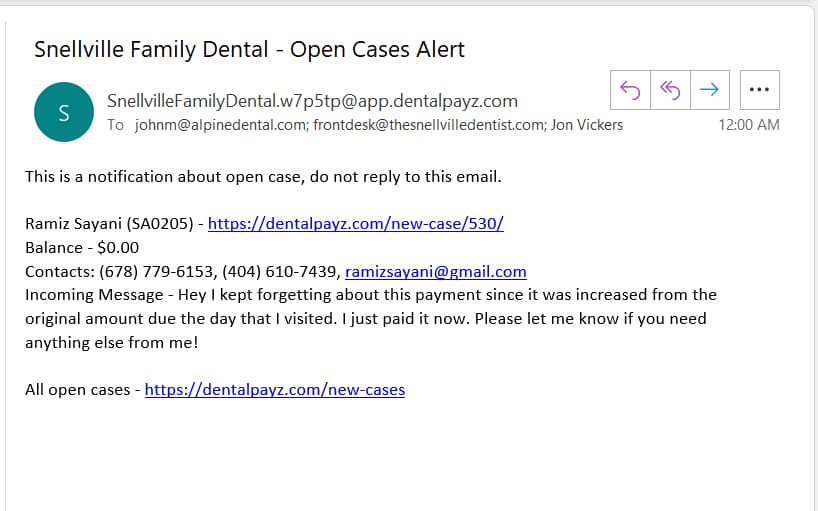
Task: Open the More actions ellipsis menu
Action: 760,90
